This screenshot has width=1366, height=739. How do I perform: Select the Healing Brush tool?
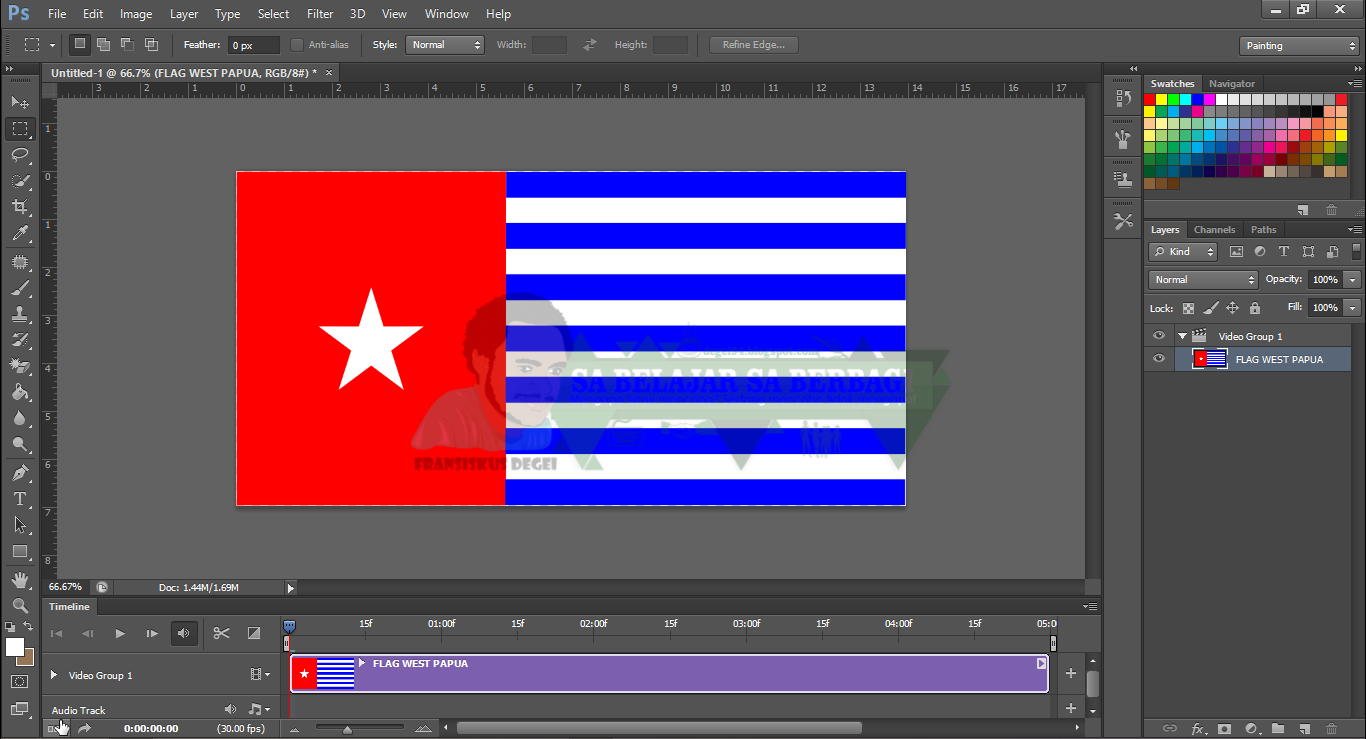click(x=20, y=262)
